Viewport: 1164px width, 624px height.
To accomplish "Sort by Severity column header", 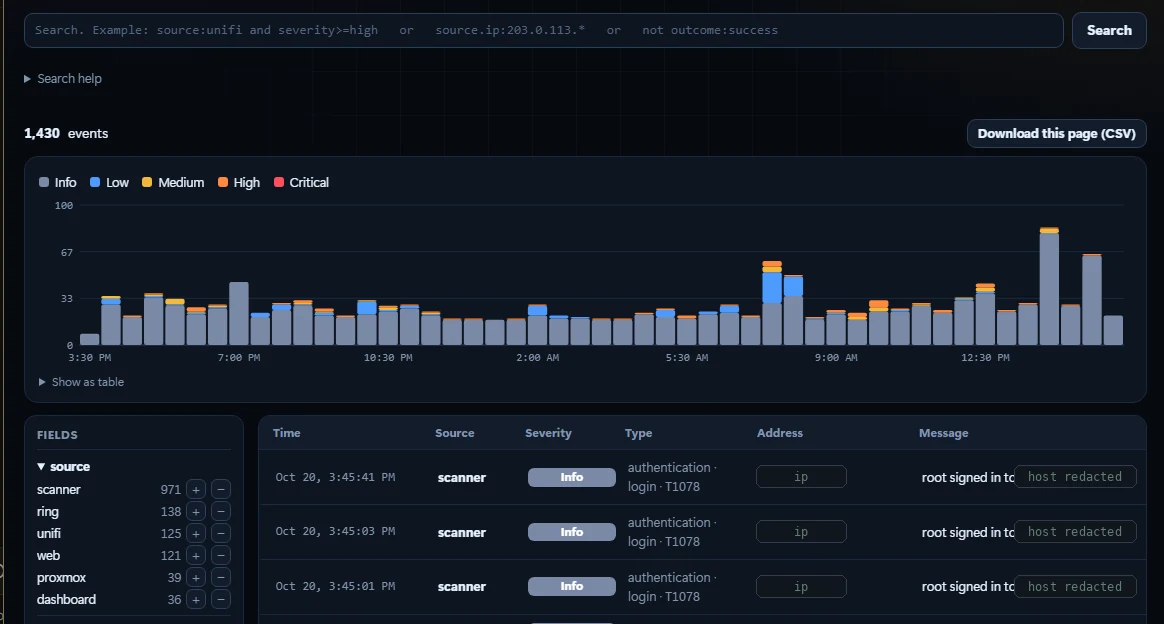I will (x=548, y=433).
